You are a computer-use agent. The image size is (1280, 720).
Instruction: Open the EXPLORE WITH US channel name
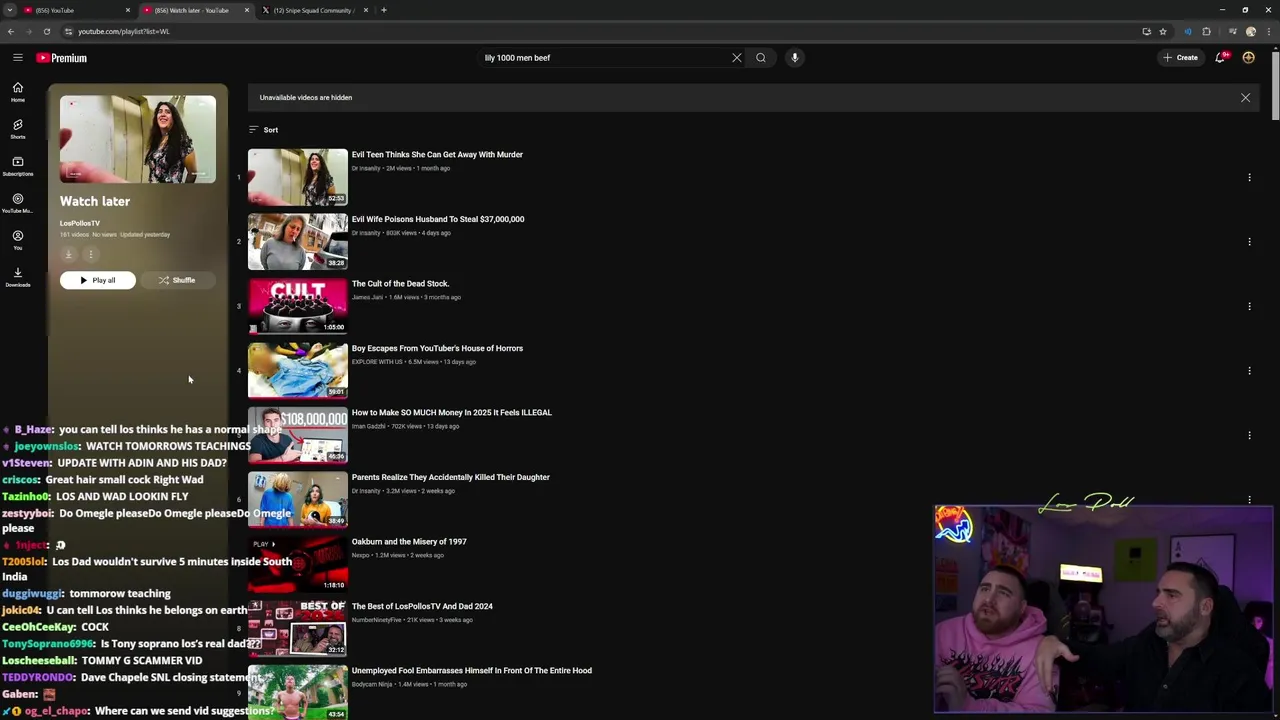click(x=378, y=362)
